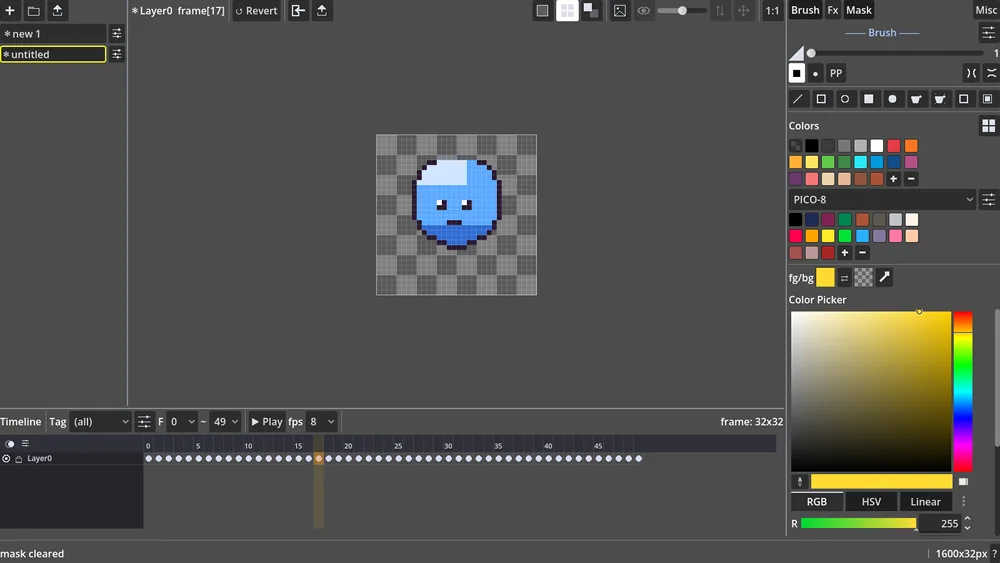
Task: Open brush panel settings sliders icon
Action: [x=989, y=33]
